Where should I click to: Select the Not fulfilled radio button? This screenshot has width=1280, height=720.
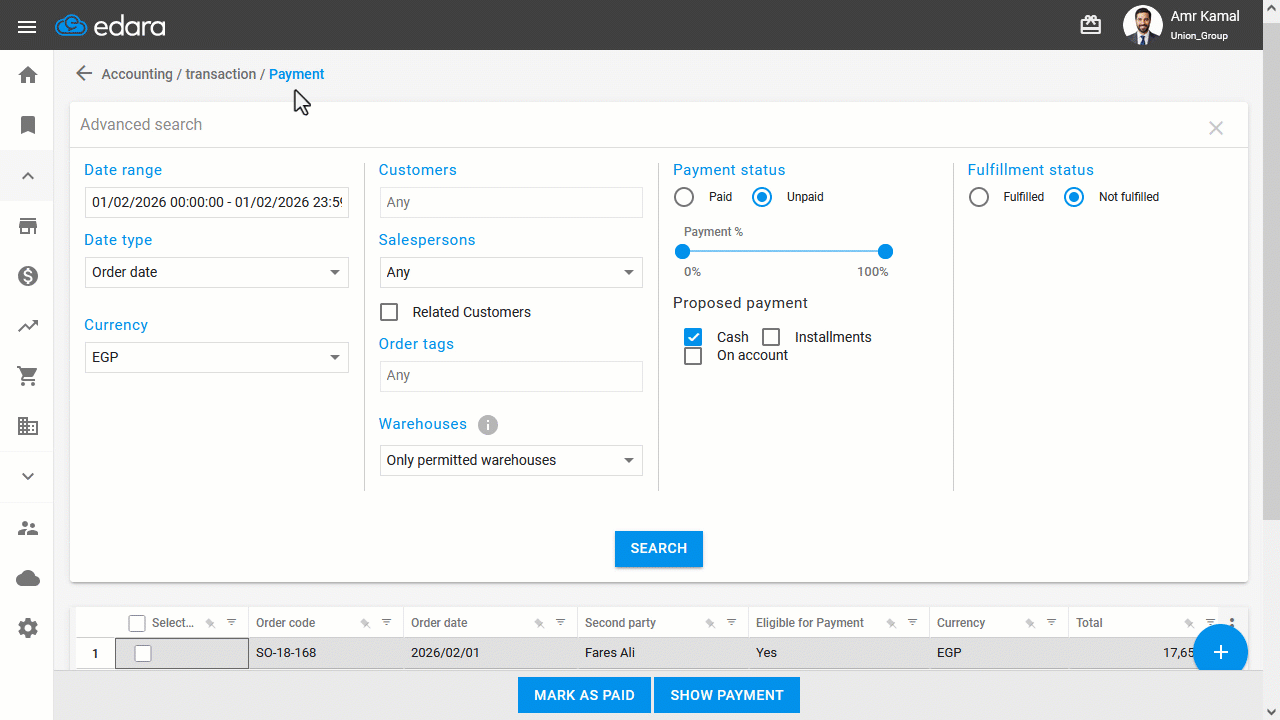1074,197
